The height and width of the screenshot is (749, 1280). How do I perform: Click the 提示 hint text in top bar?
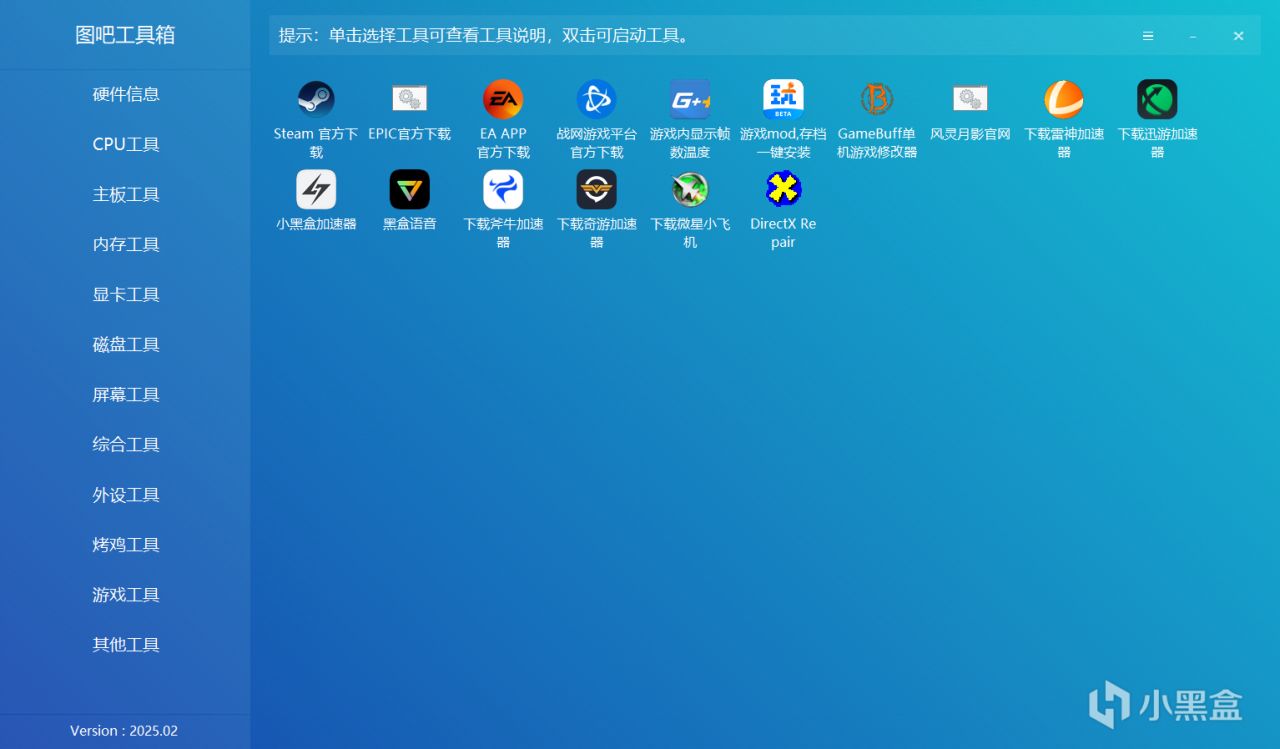point(484,36)
